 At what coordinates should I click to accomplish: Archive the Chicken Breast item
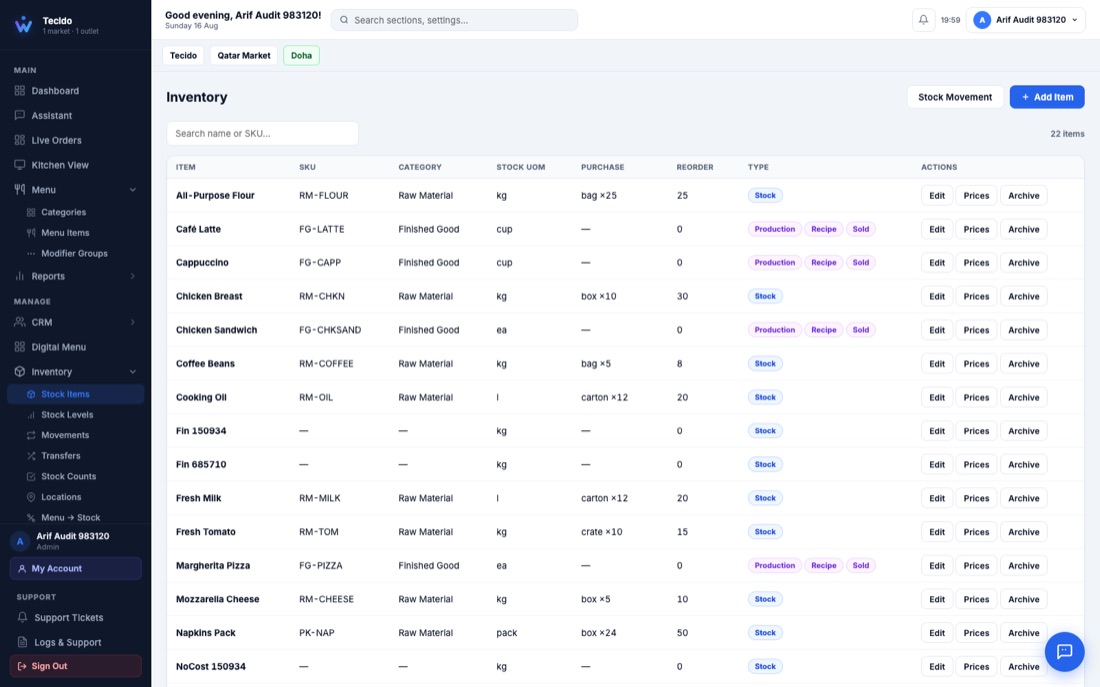pos(1024,296)
